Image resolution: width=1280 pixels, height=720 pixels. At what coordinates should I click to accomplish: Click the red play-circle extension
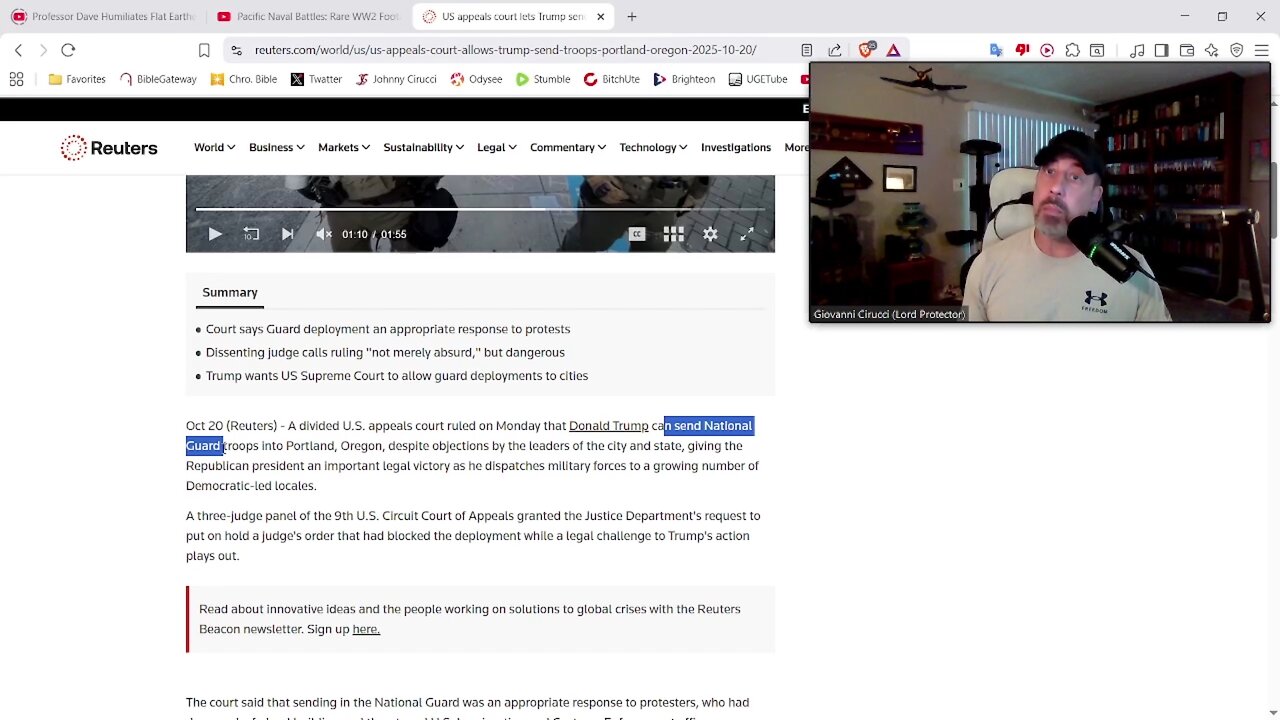1047,50
